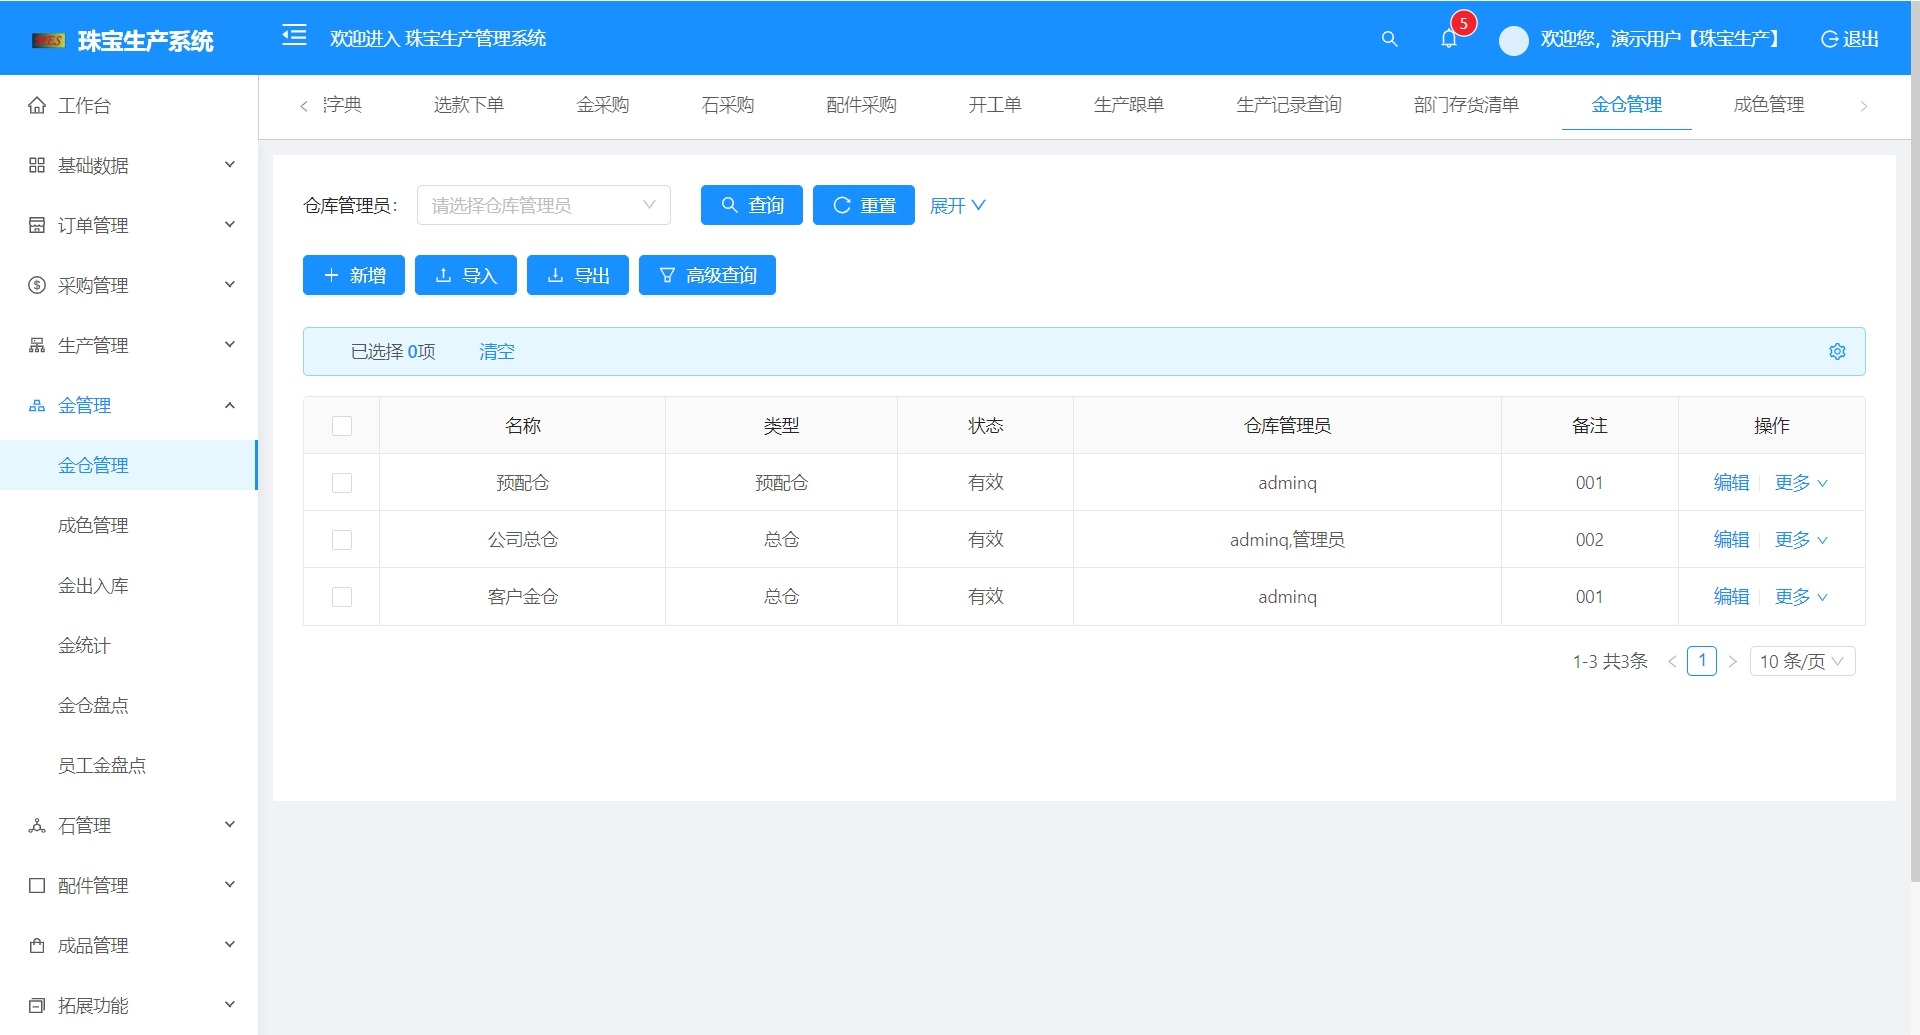Open the 仓库管理员 selection dropdown
This screenshot has width=1920, height=1035.
[x=543, y=205]
